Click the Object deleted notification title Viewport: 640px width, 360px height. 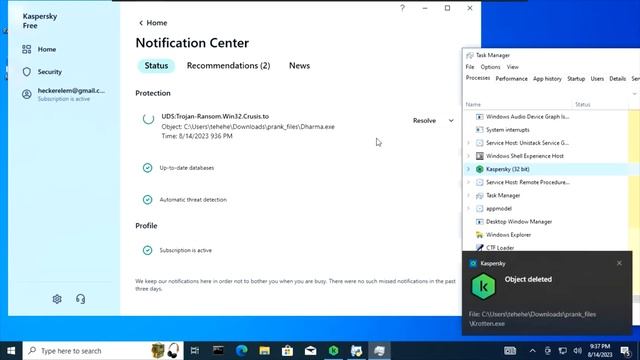pos(528,280)
